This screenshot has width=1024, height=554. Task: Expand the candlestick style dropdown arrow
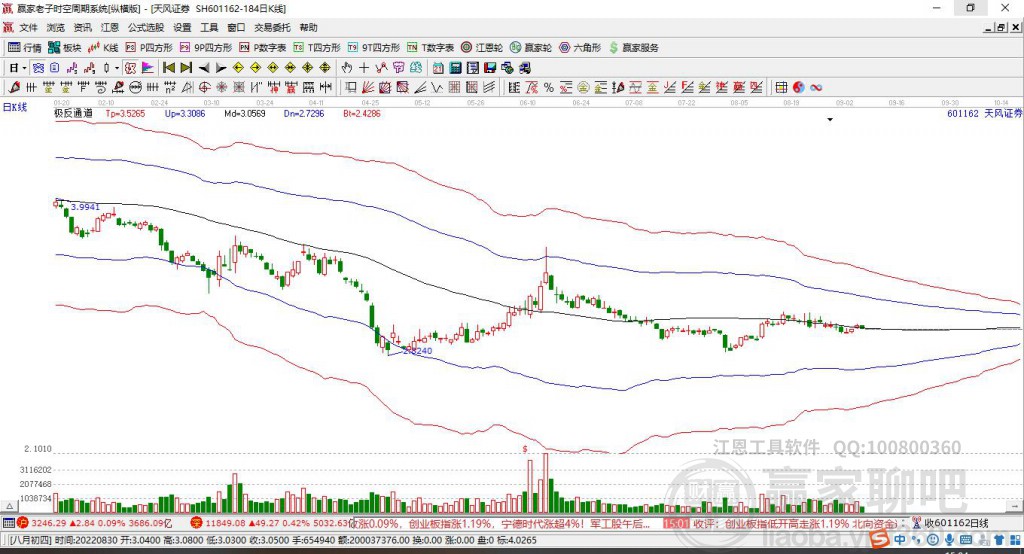pyautogui.click(x=117, y=68)
